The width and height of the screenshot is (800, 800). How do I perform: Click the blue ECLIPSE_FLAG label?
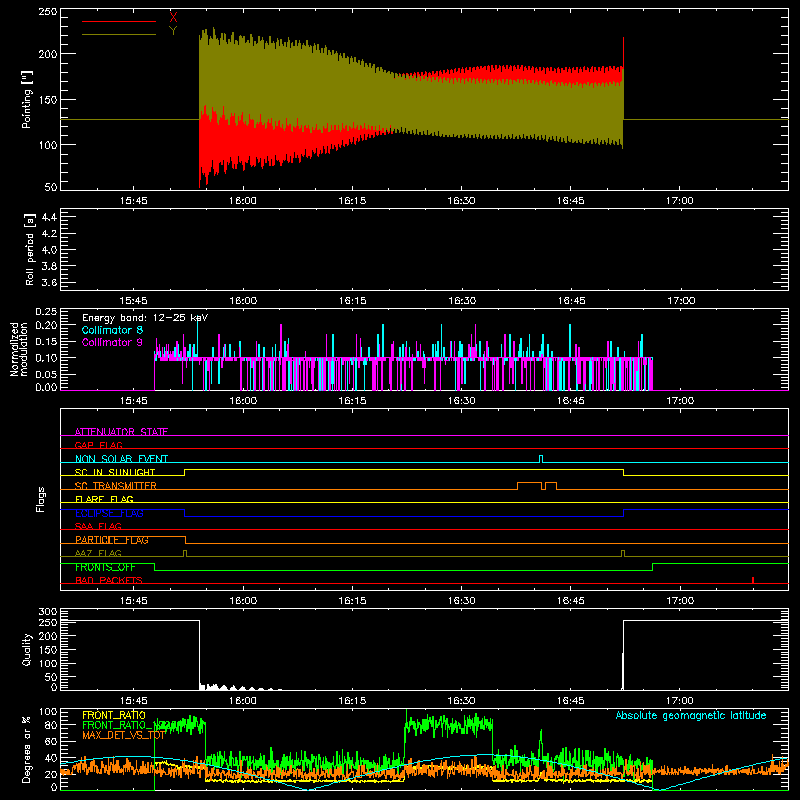coord(109,513)
